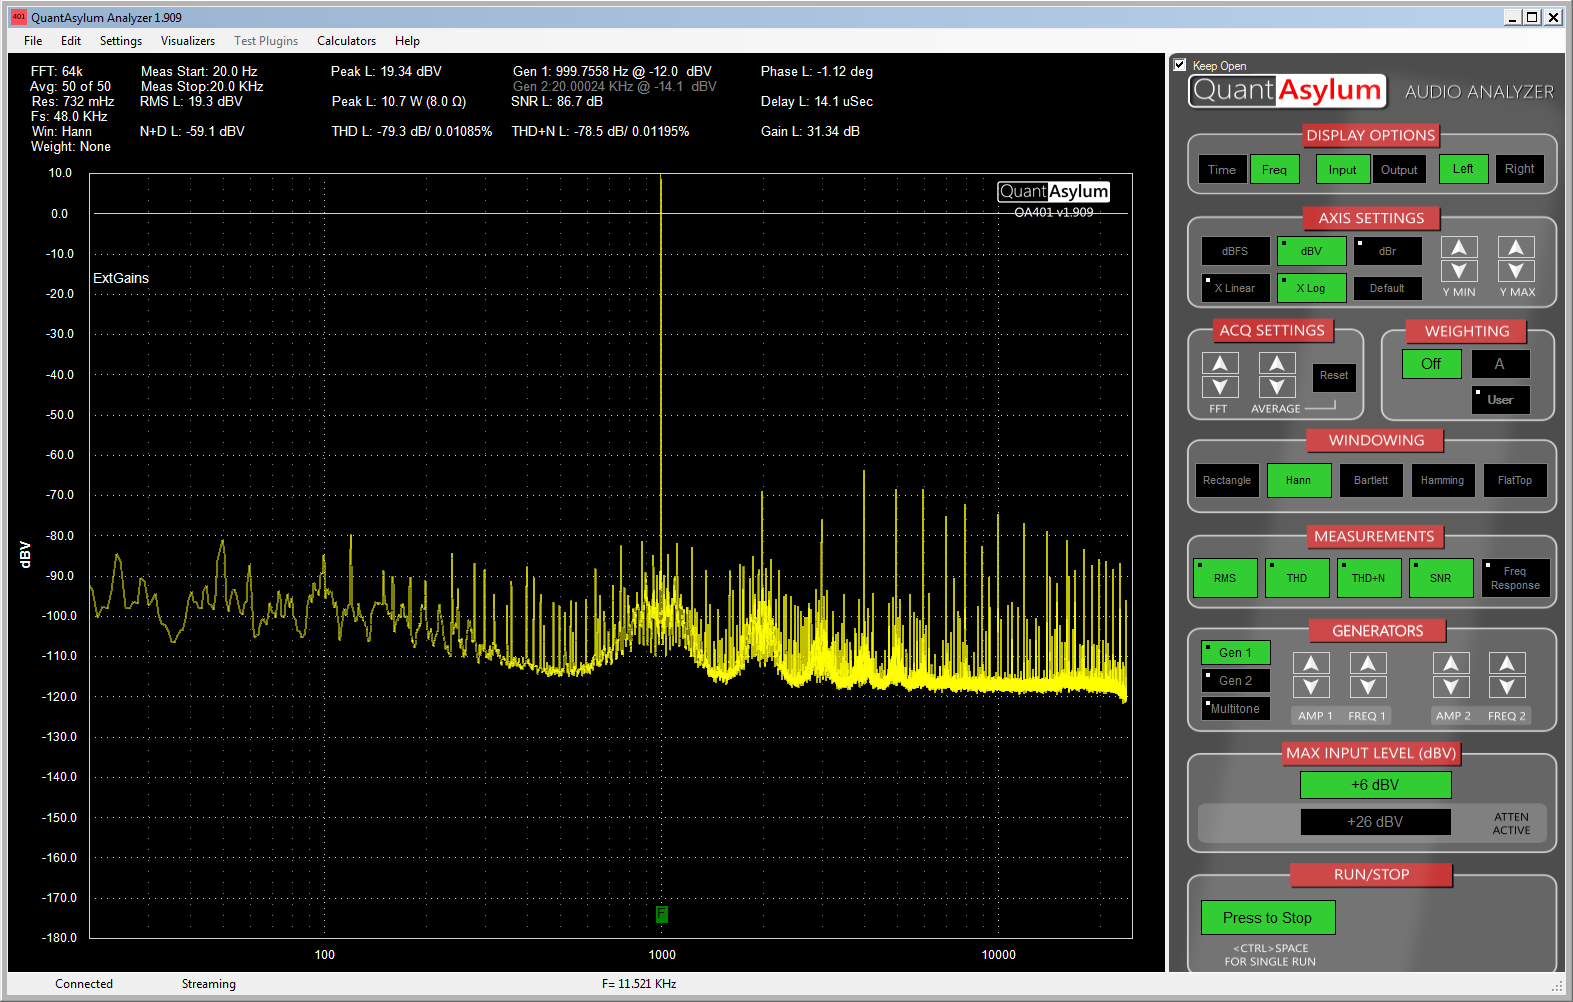The height and width of the screenshot is (1002, 1573).
Task: Toggle the Keep Open checkbox
Action: coord(1180,65)
